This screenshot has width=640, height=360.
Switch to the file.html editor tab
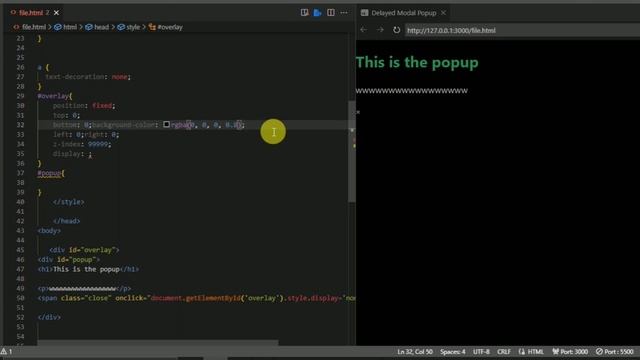pos(31,13)
